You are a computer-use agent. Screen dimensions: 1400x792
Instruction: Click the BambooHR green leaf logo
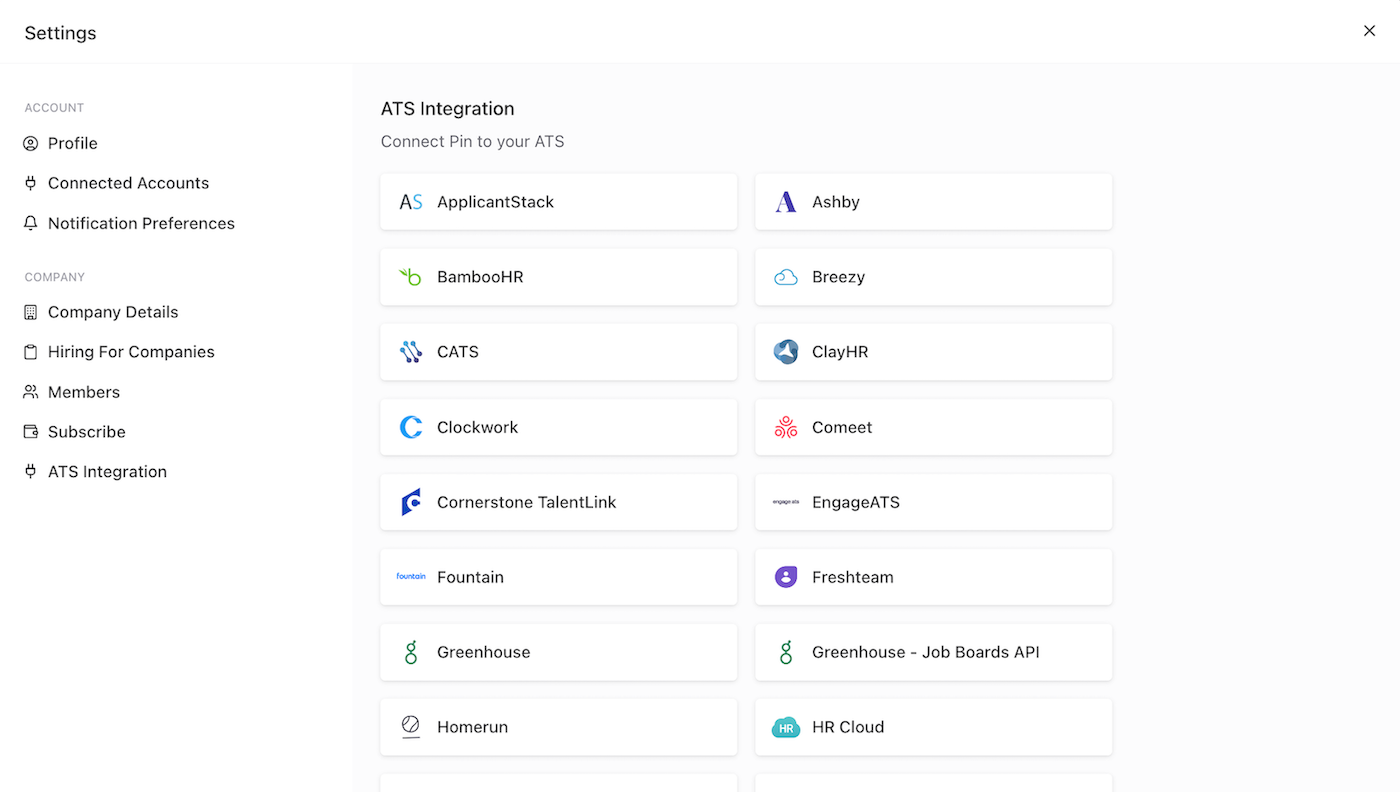click(x=411, y=277)
